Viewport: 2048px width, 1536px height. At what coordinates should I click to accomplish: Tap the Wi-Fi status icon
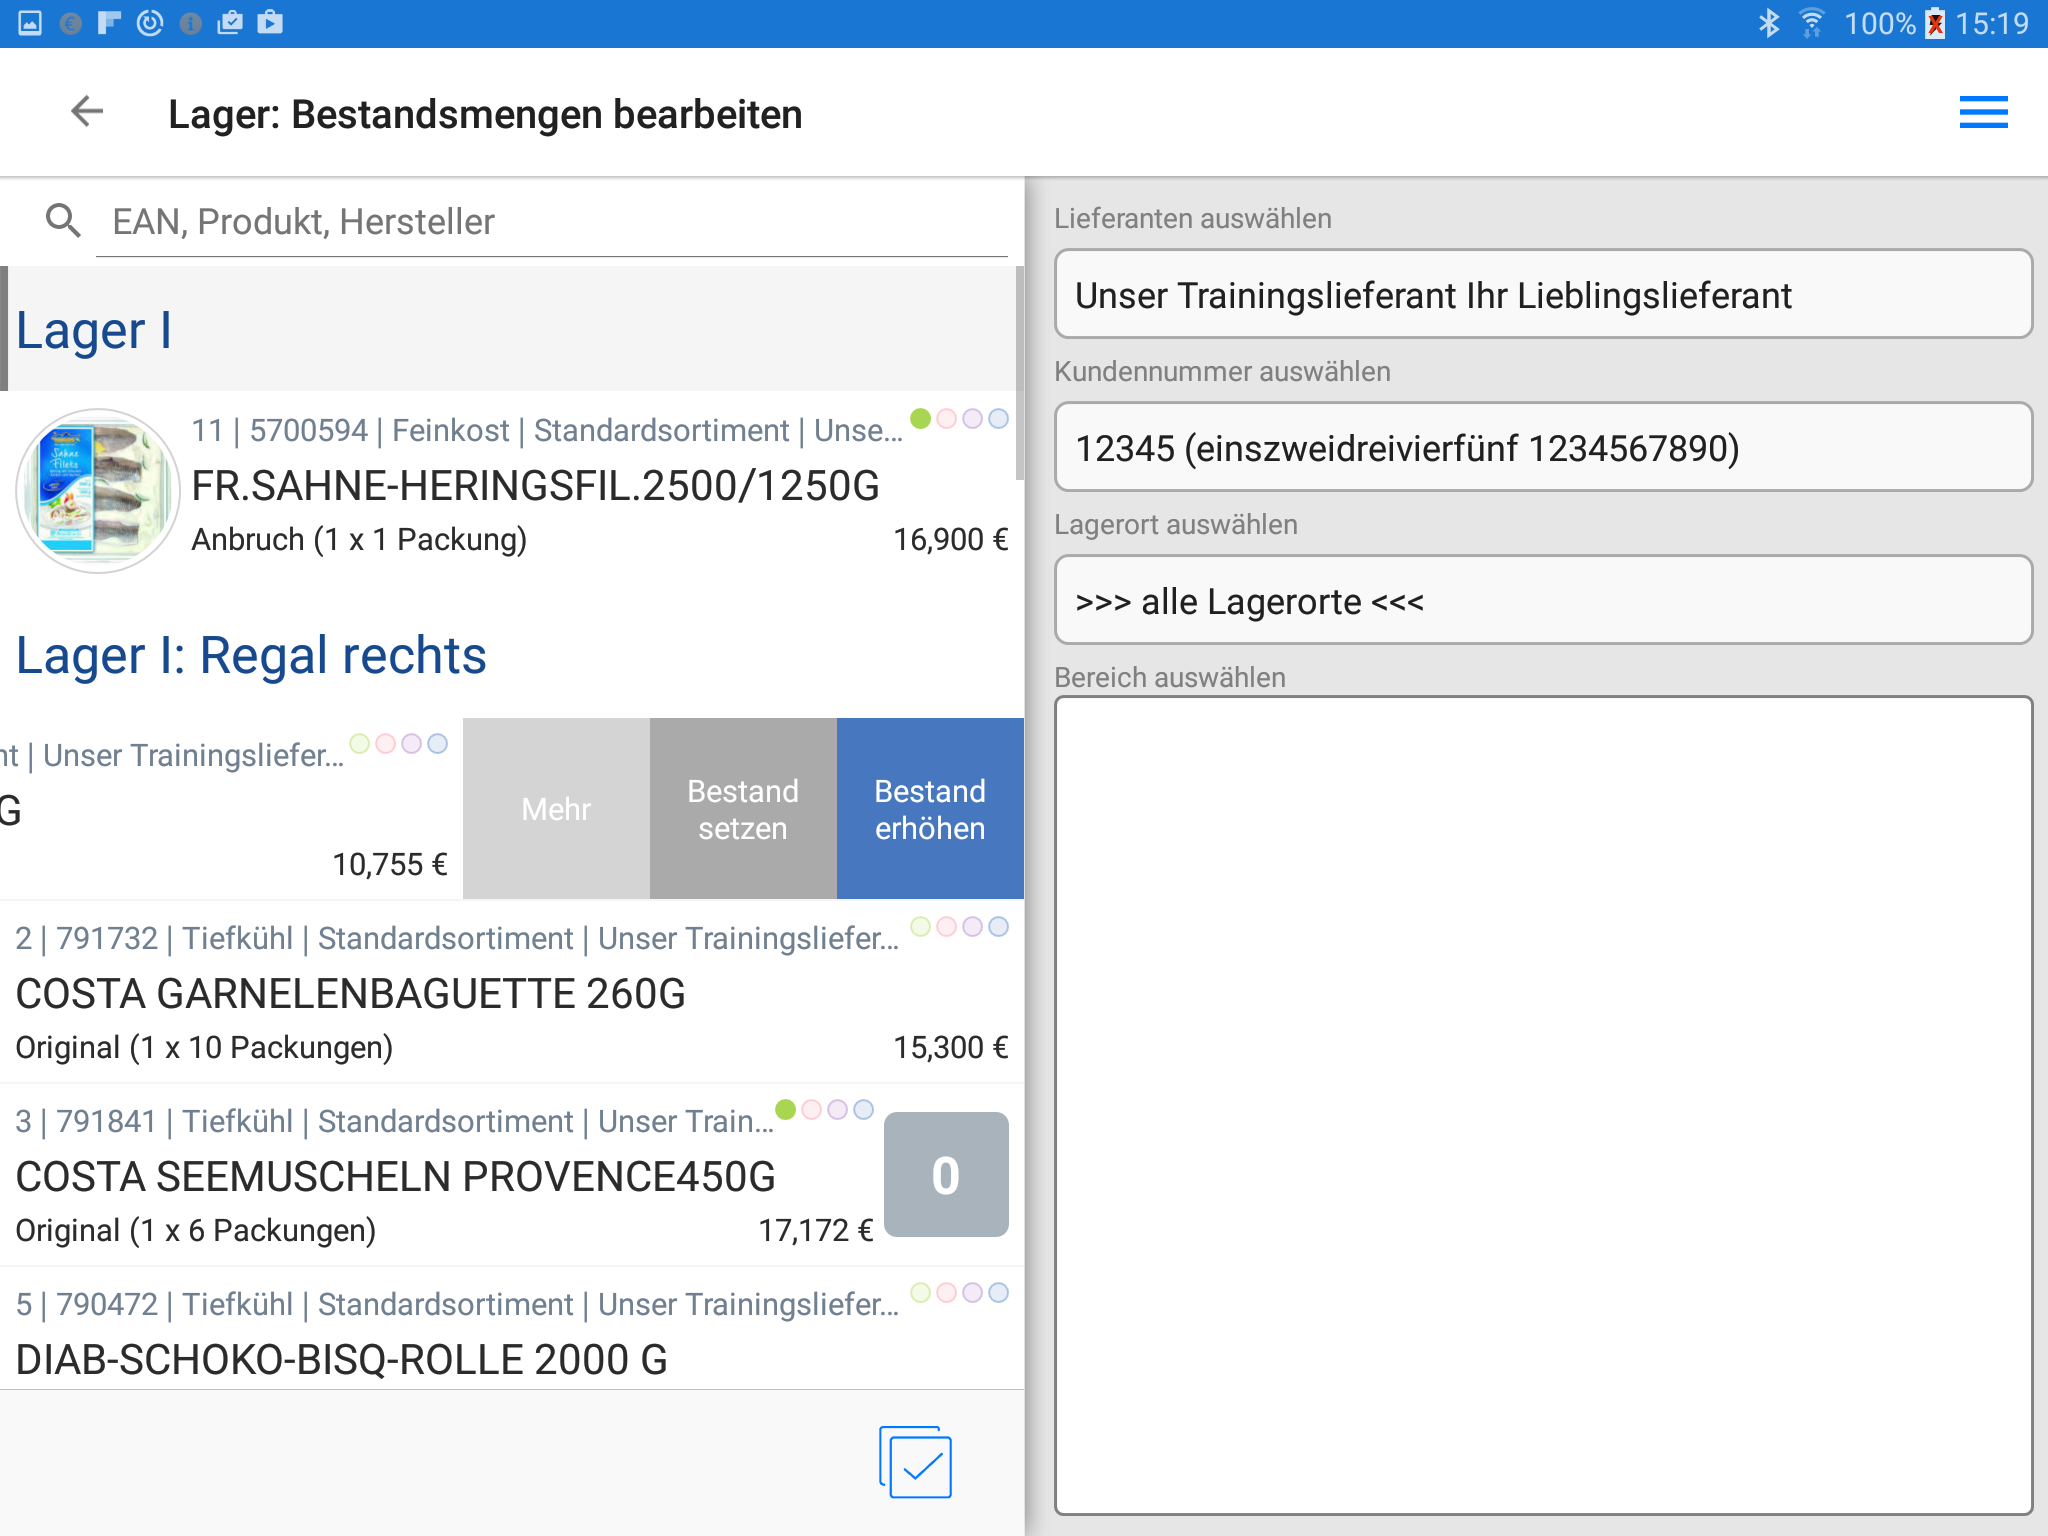tap(1811, 23)
